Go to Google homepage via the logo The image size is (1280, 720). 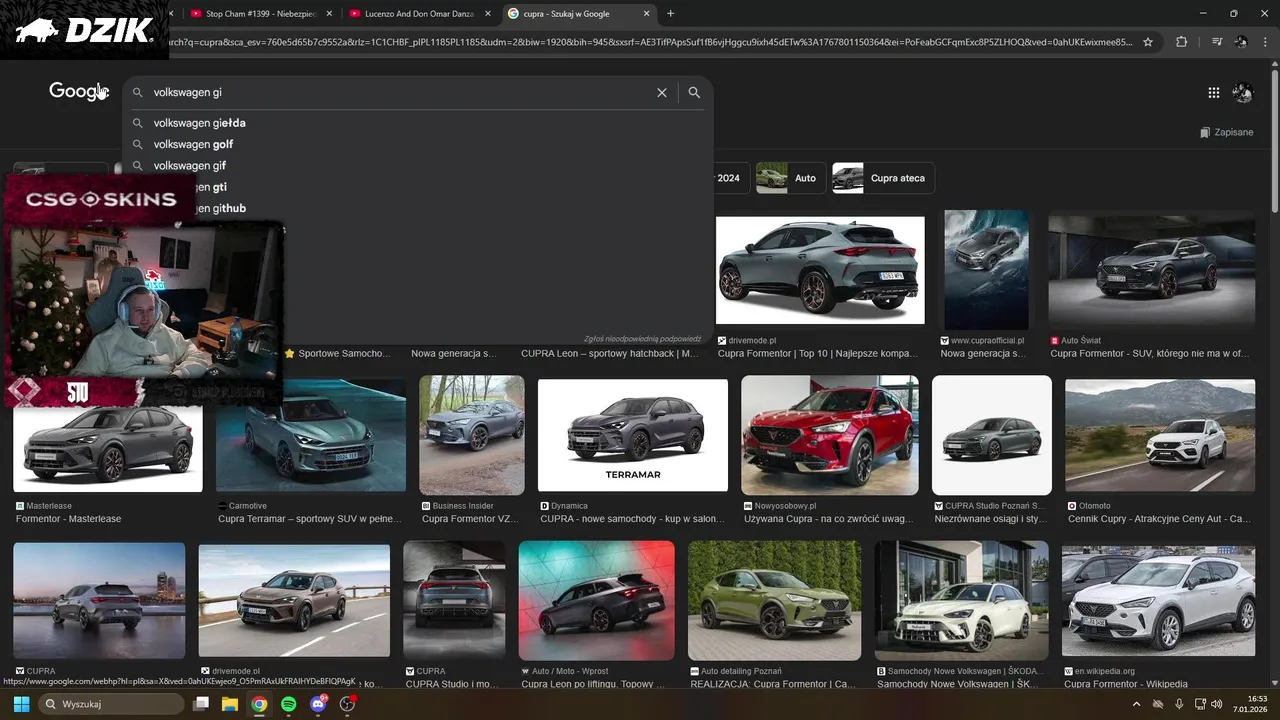78,91
